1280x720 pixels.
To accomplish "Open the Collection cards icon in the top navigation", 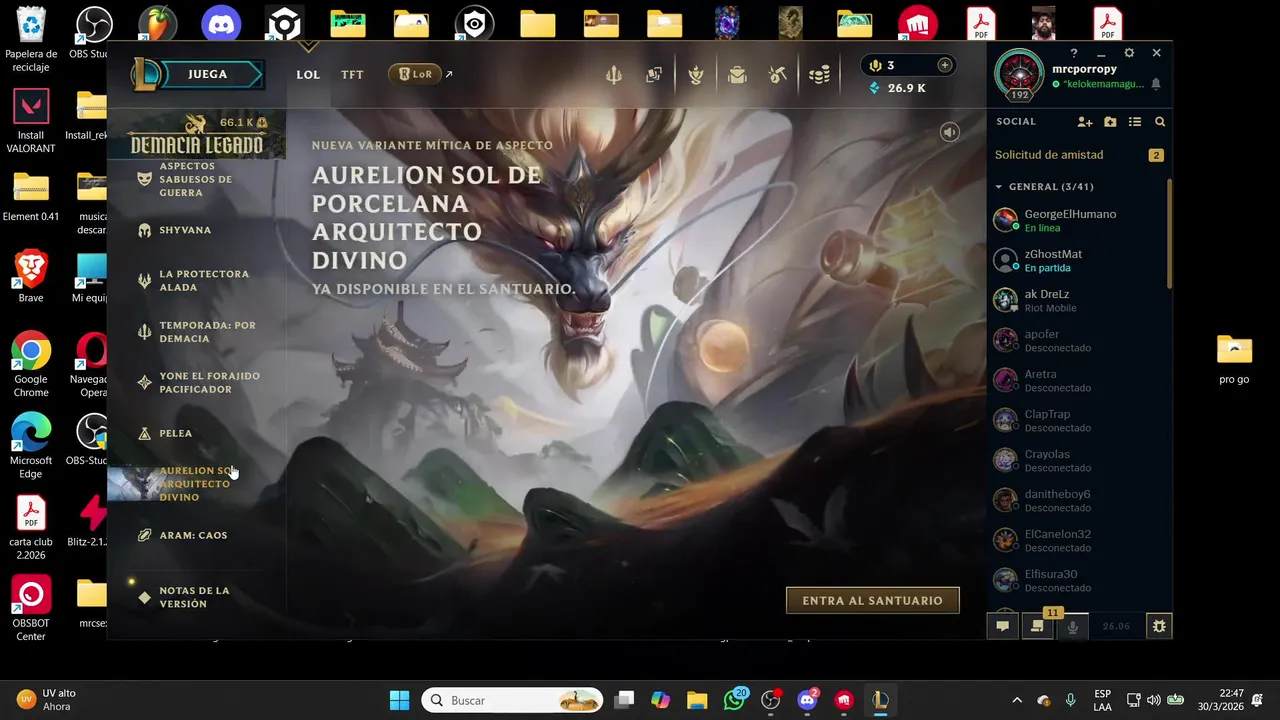I will [x=654, y=74].
